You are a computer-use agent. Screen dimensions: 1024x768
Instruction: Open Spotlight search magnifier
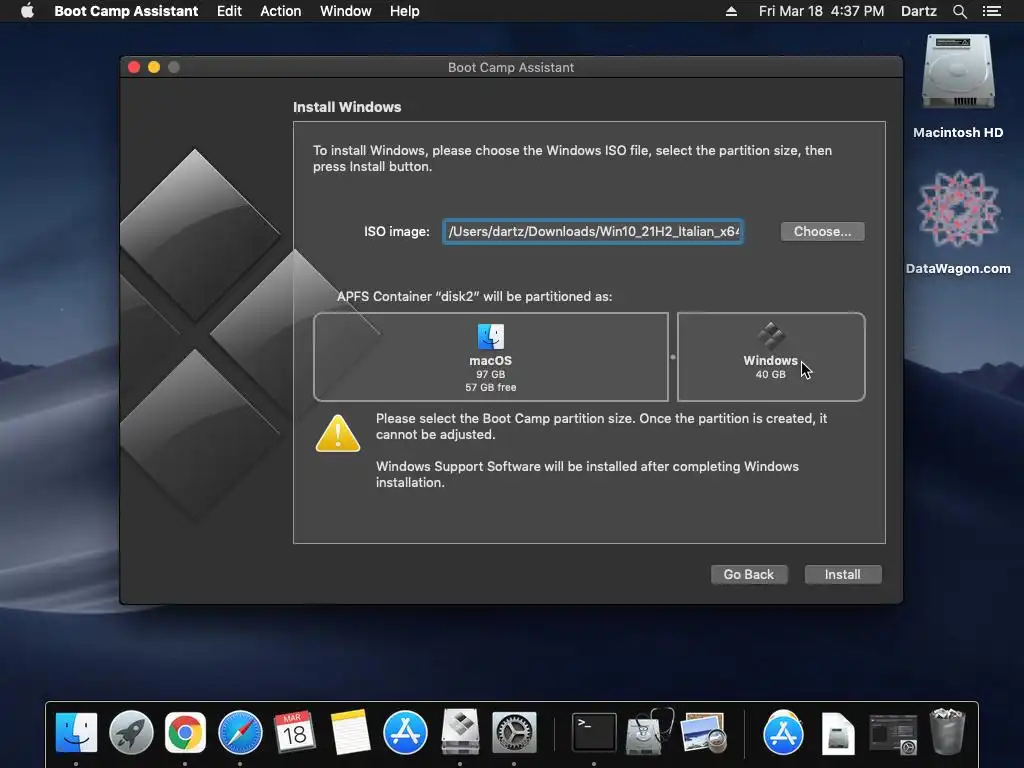click(959, 11)
